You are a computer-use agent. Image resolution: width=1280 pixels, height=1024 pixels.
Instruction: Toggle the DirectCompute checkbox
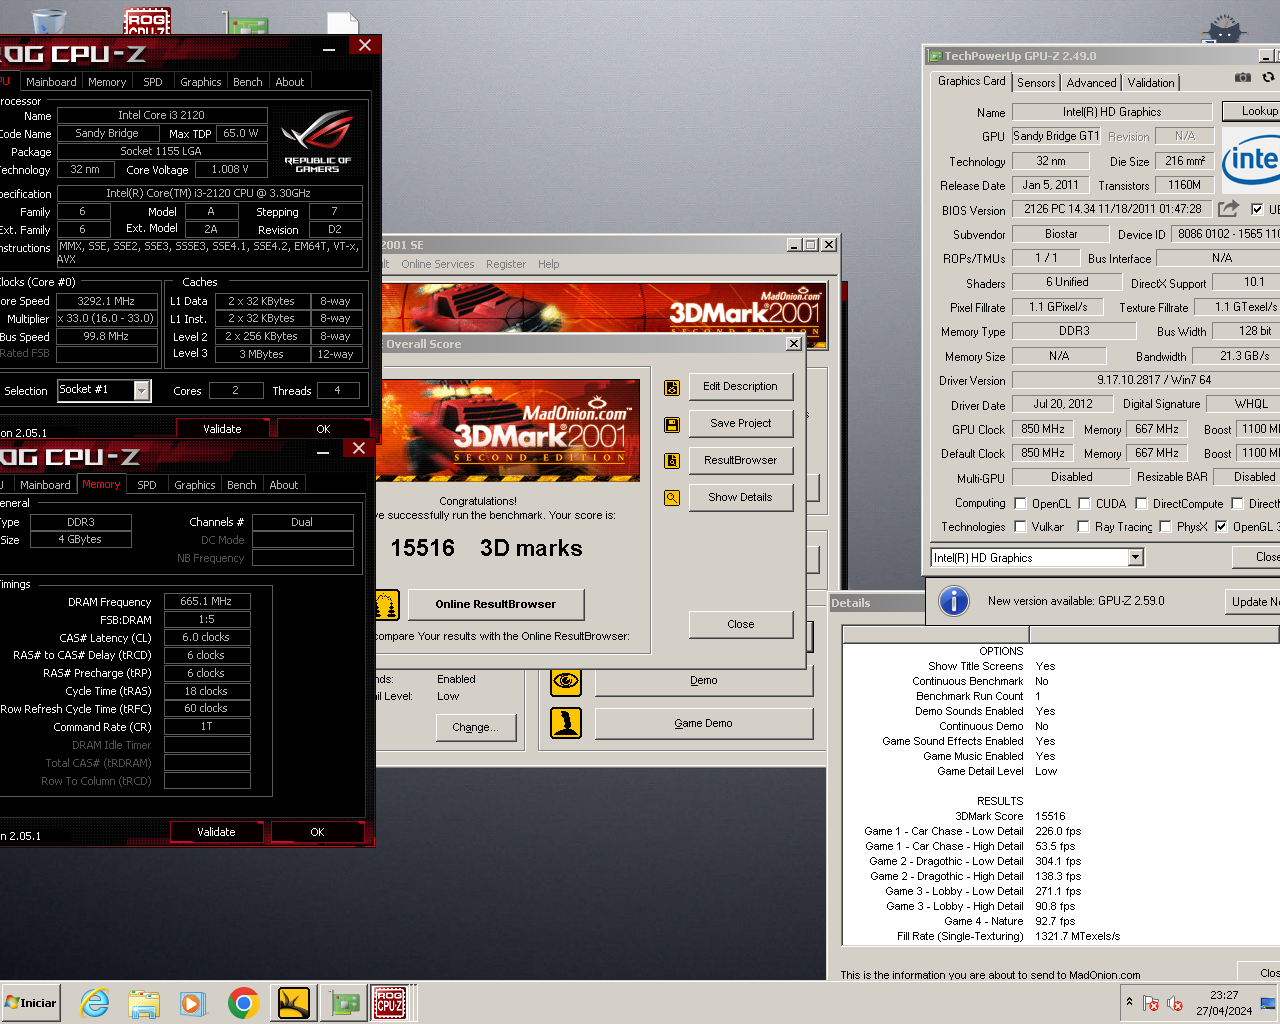[x=1140, y=504]
